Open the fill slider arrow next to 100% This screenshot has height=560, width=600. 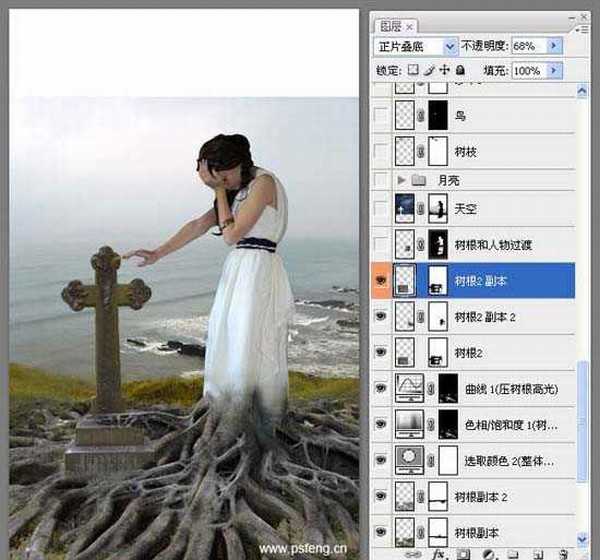[x=555, y=71]
